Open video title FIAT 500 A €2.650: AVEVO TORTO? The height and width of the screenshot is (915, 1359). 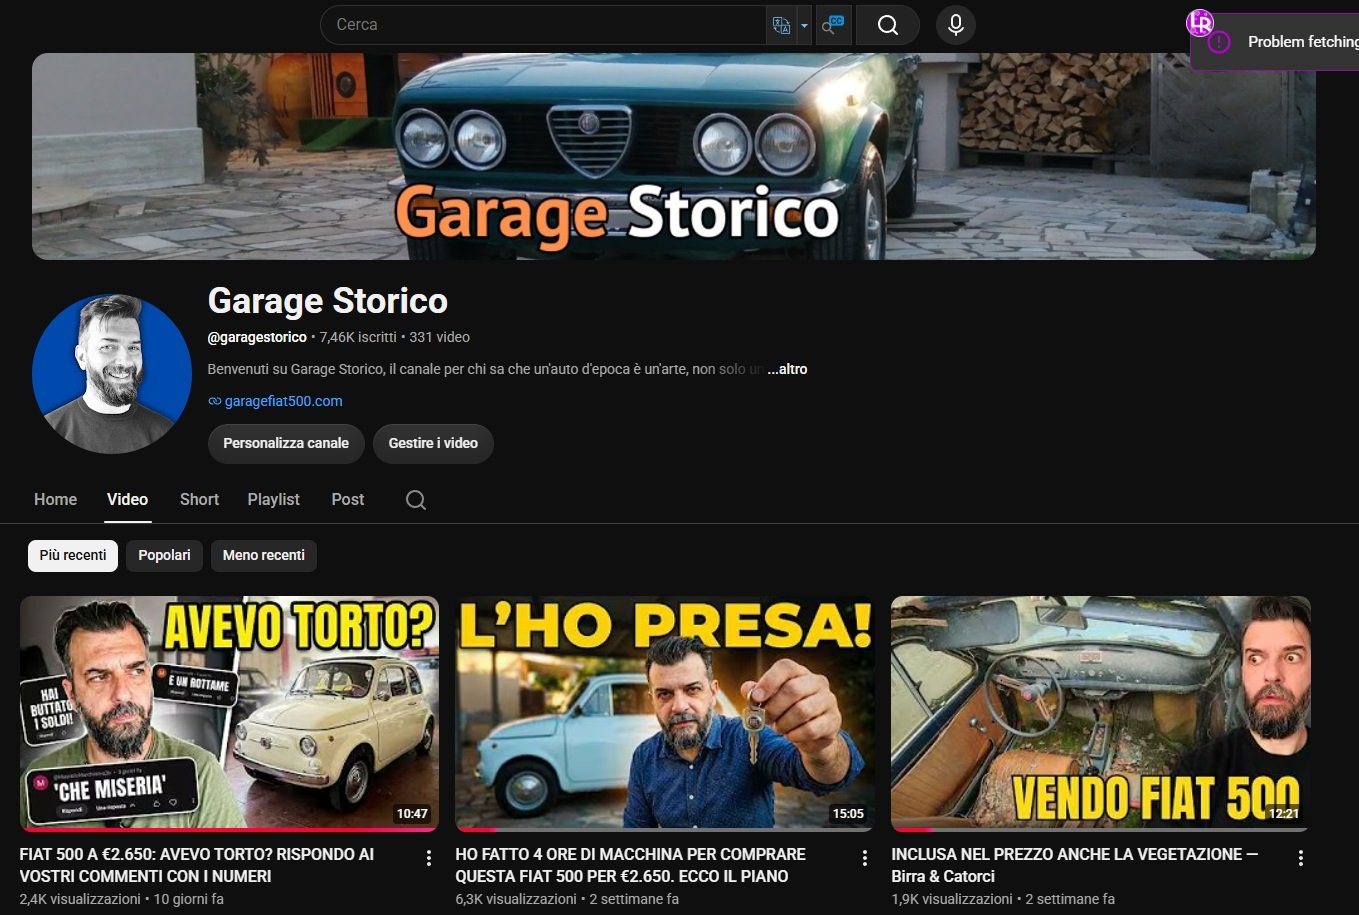pos(197,865)
